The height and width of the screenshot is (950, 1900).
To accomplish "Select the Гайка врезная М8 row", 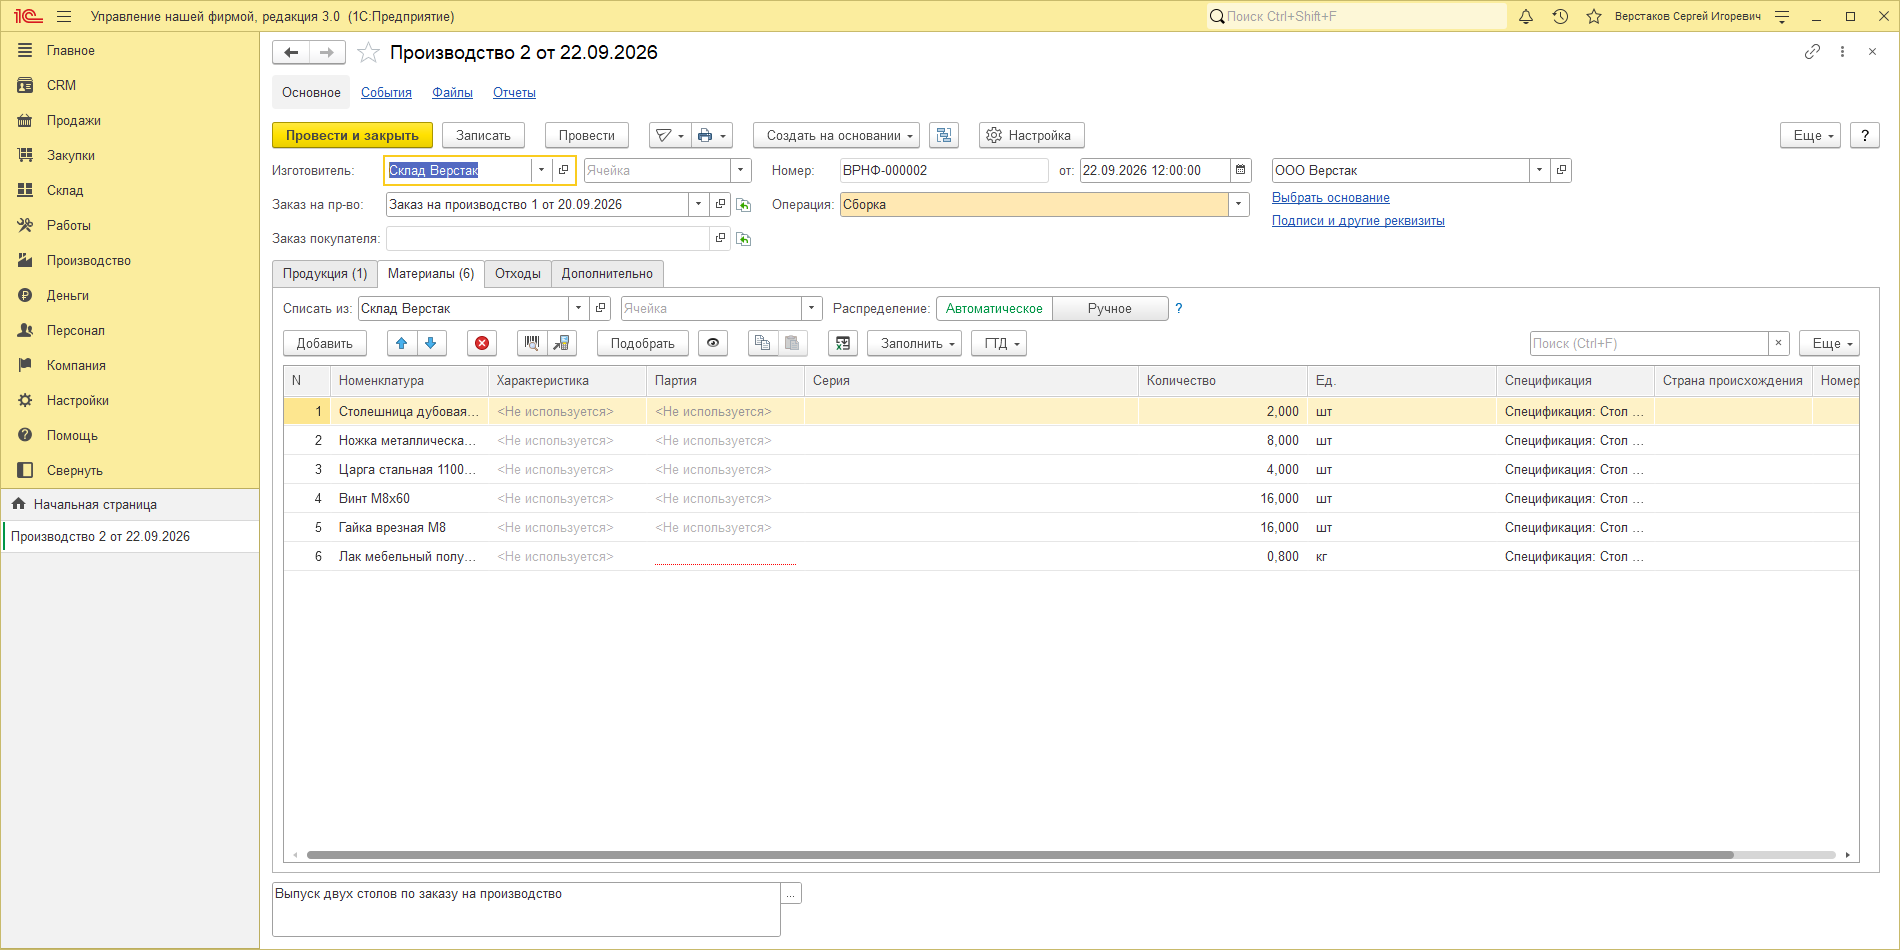I will [1071, 527].
